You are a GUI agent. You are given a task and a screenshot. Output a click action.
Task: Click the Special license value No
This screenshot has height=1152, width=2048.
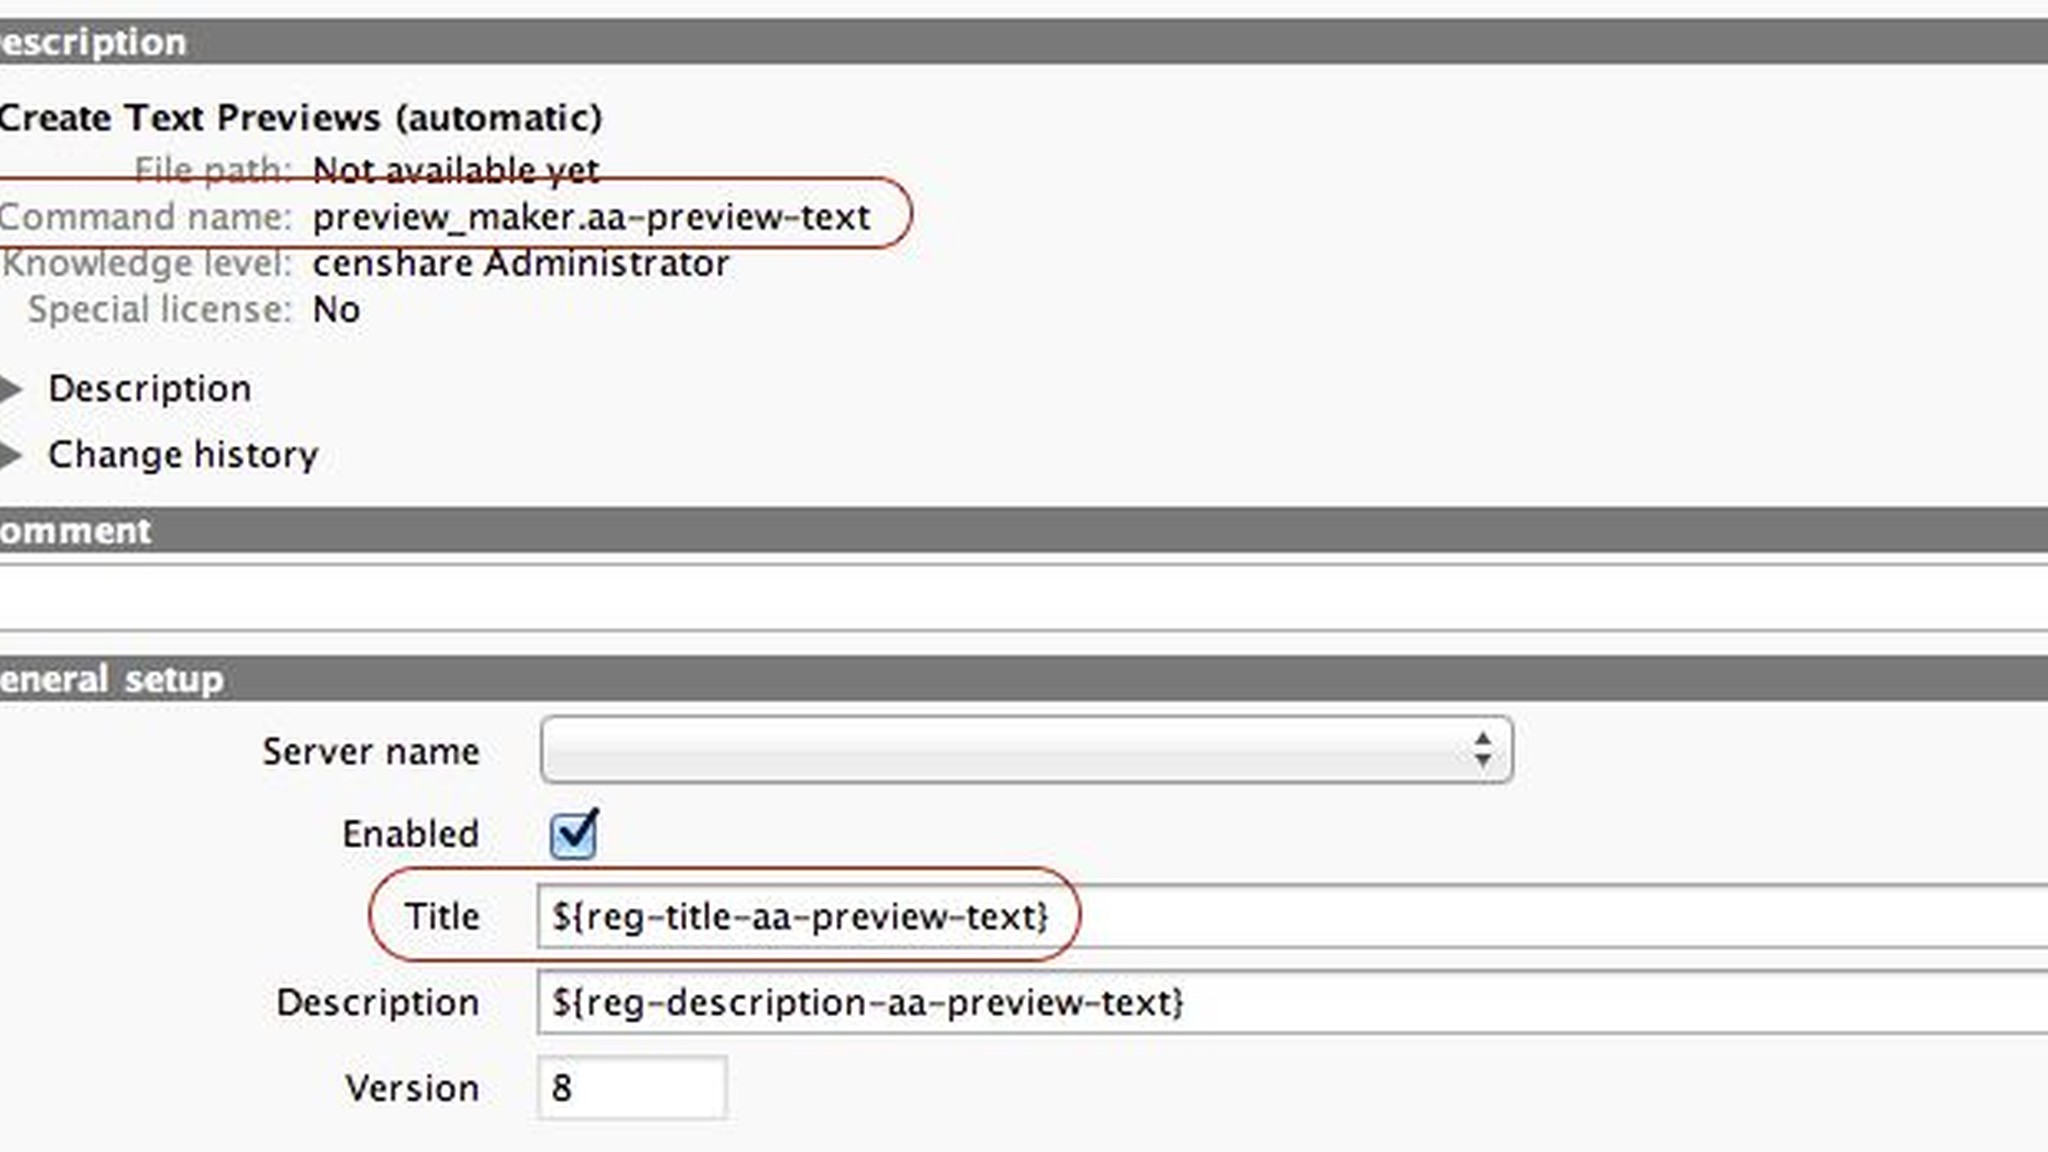tap(336, 310)
